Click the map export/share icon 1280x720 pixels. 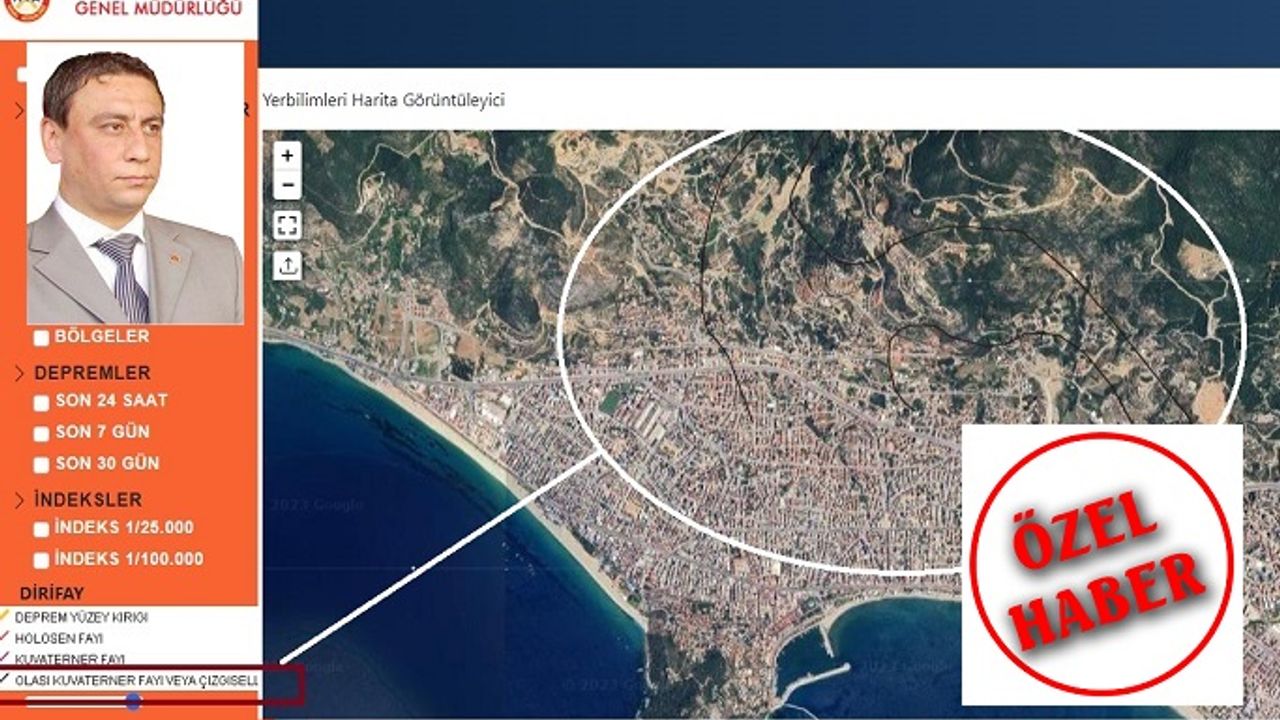click(287, 265)
